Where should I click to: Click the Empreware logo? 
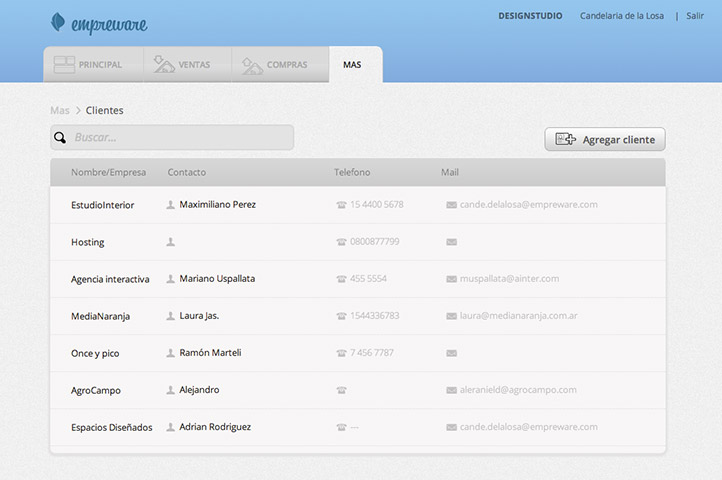[x=98, y=22]
